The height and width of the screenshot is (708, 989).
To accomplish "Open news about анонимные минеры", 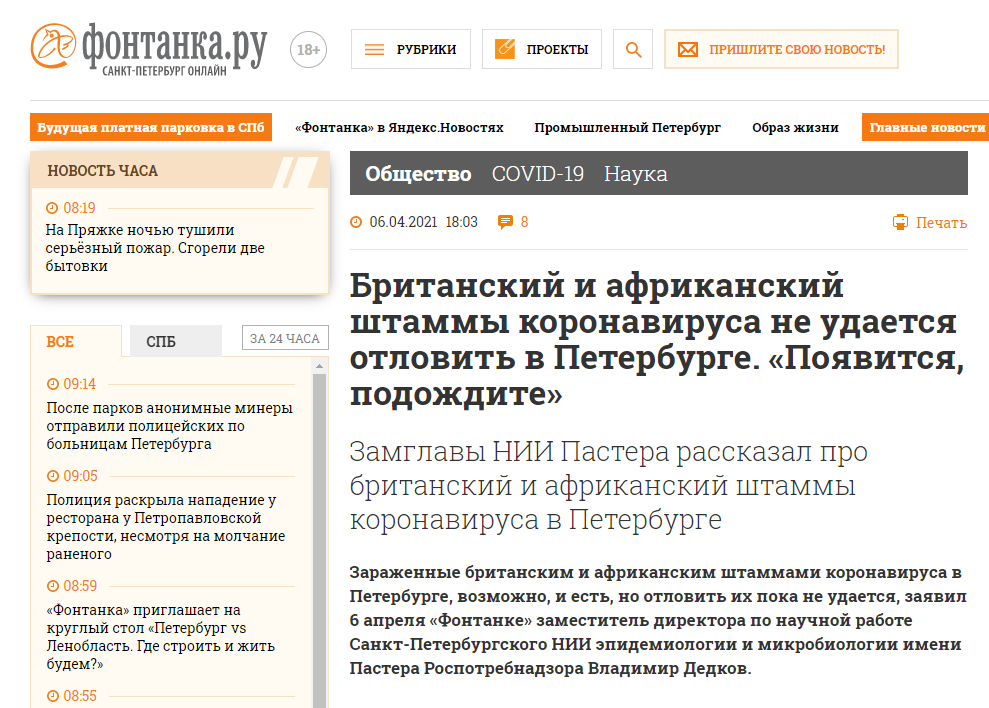I will coord(170,426).
